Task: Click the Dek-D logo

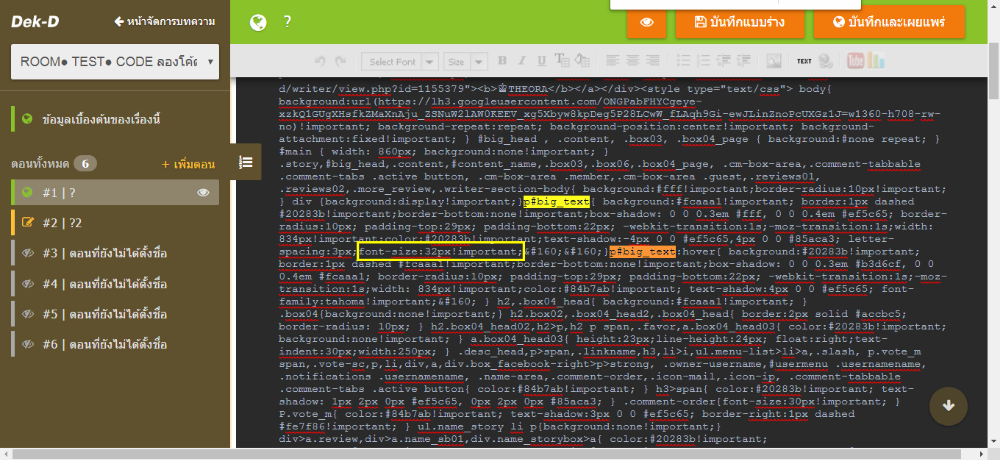Action: (35, 22)
